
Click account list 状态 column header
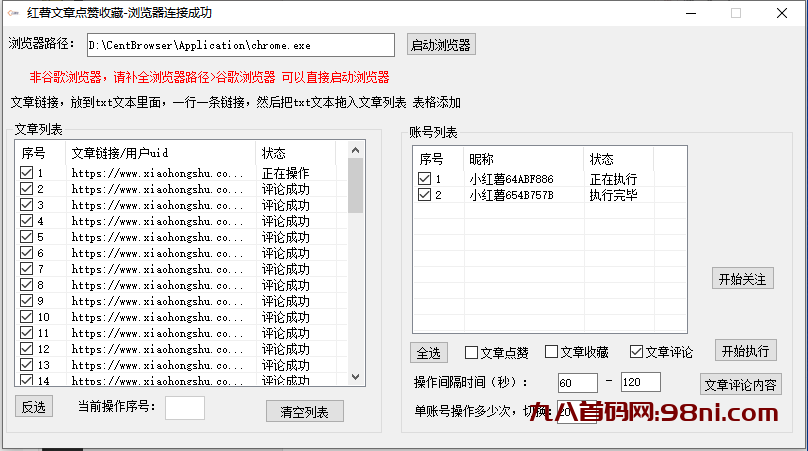click(x=618, y=159)
